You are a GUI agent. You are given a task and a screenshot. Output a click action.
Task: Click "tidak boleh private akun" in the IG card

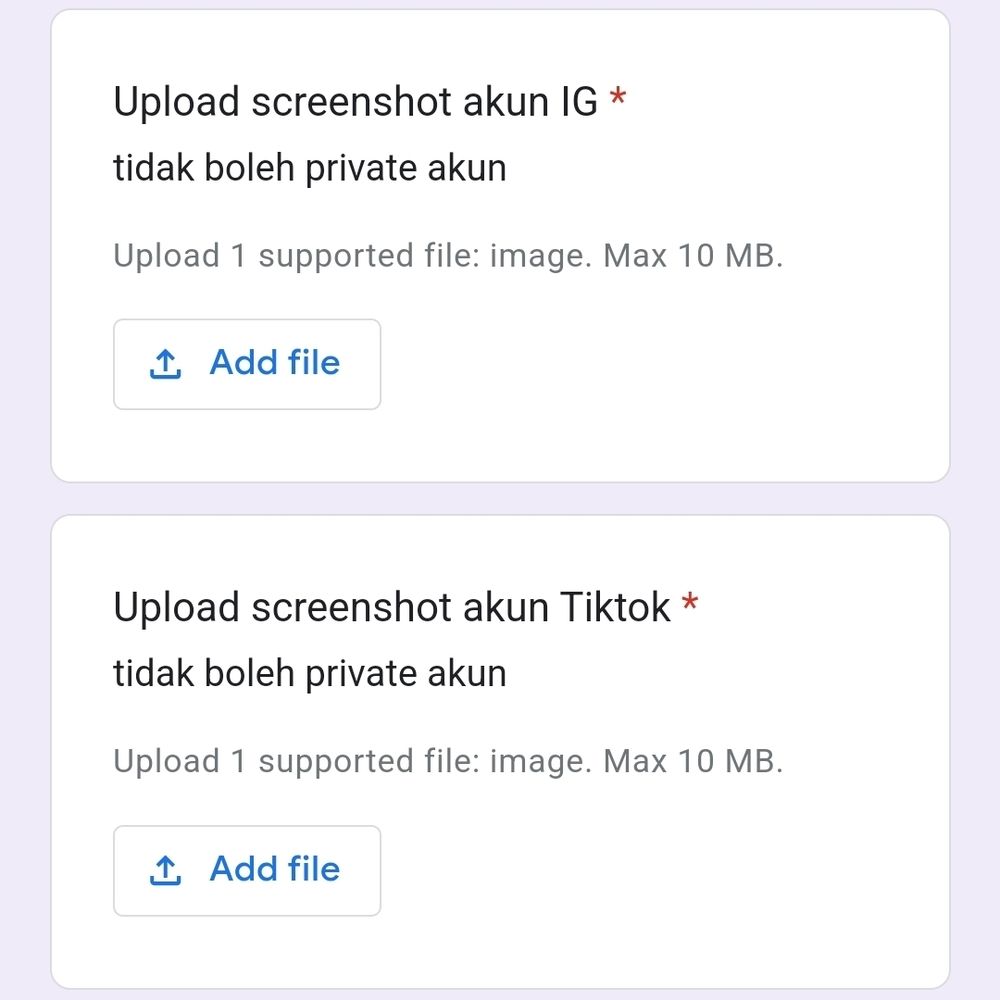pyautogui.click(x=310, y=168)
